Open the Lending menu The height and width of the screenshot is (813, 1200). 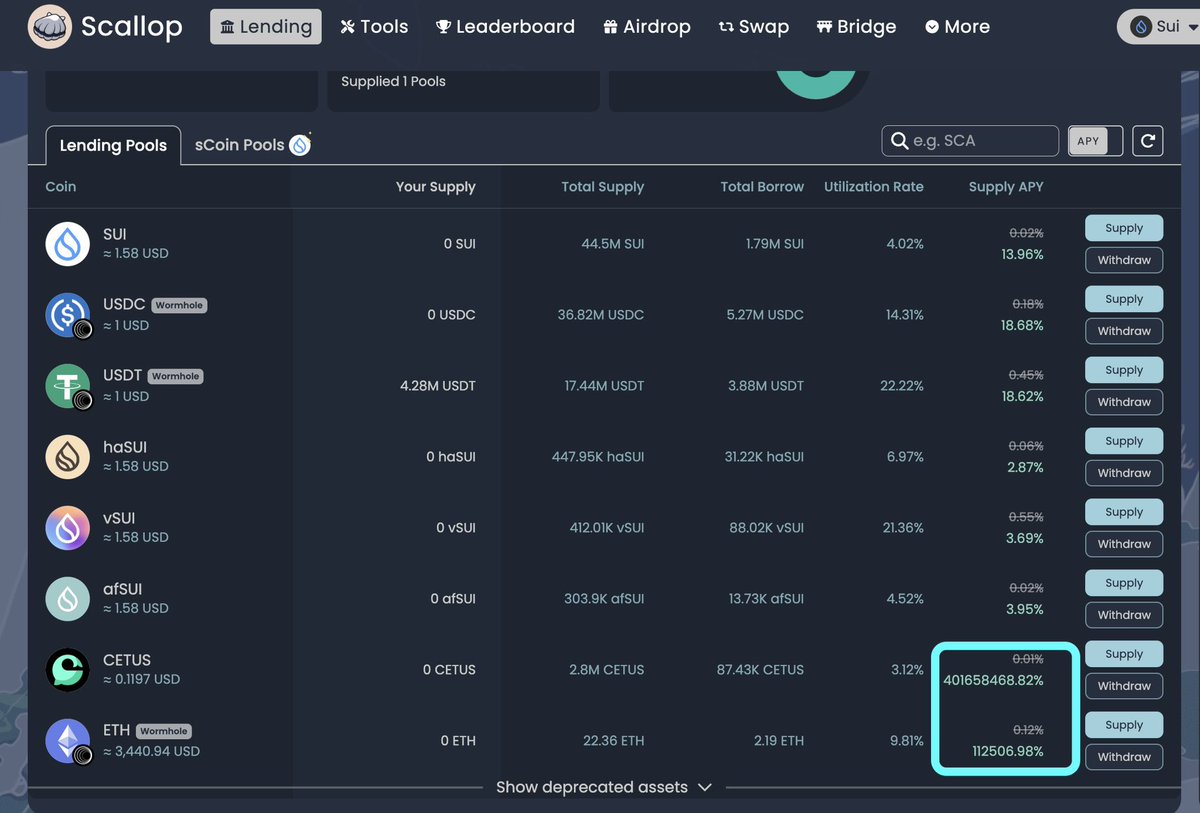tap(266, 27)
